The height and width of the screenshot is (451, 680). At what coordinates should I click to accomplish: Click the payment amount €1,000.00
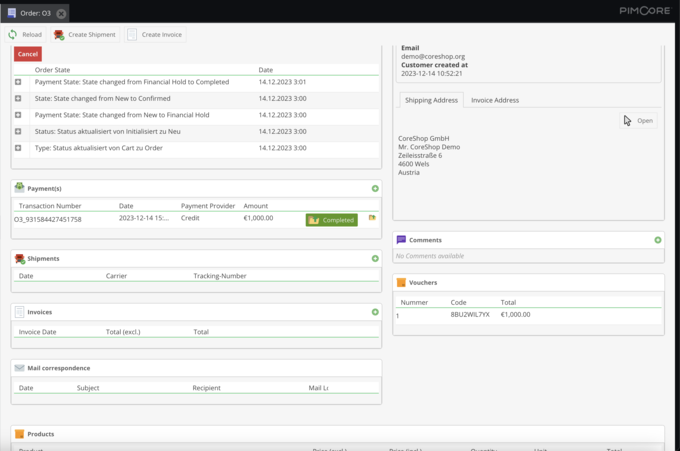tap(258, 218)
